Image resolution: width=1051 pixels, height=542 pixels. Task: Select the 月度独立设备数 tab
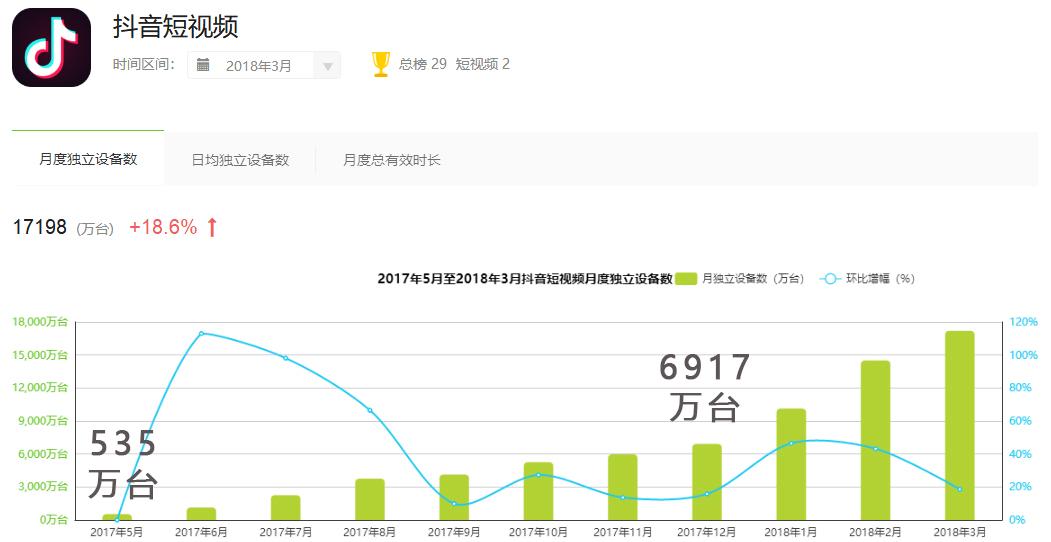tap(88, 159)
